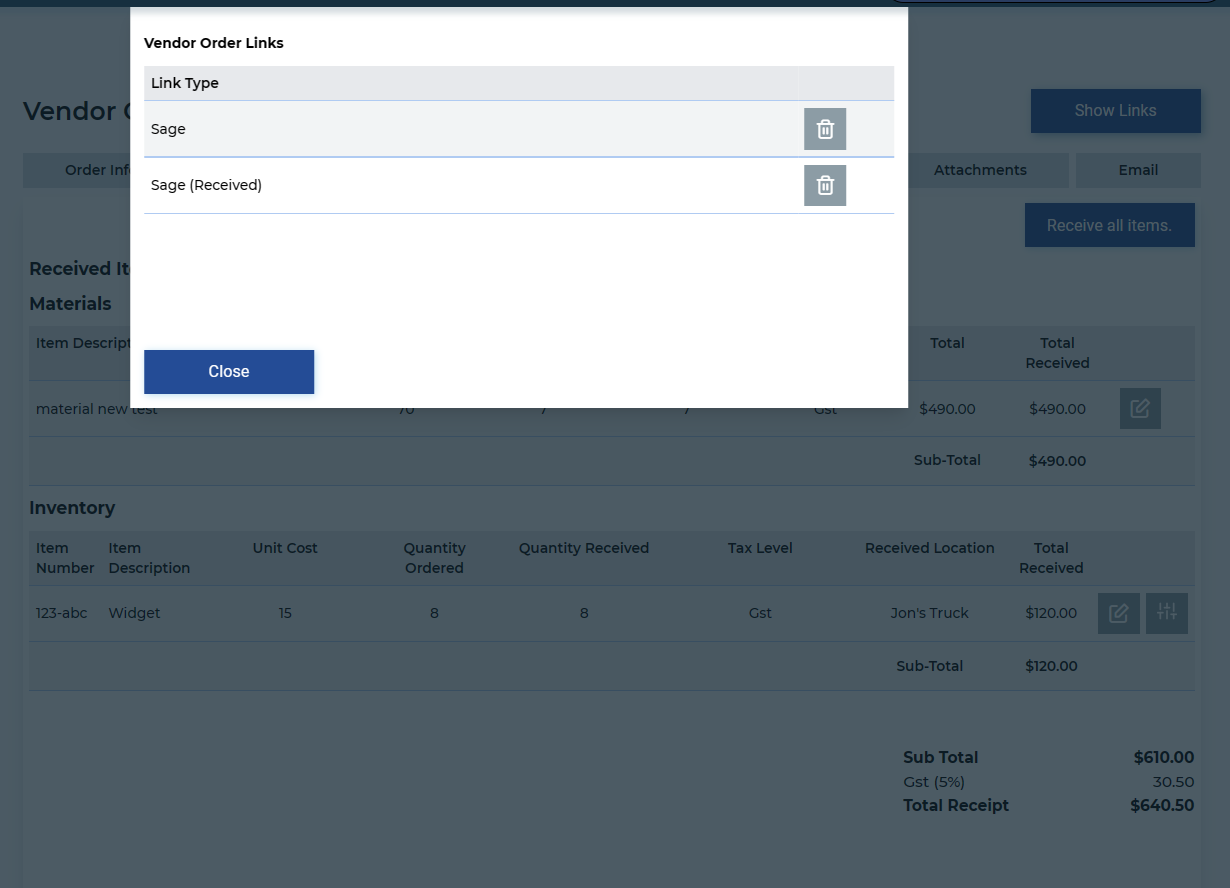The height and width of the screenshot is (888, 1230).
Task: Edit the Widget inventory row
Action: (x=1119, y=613)
